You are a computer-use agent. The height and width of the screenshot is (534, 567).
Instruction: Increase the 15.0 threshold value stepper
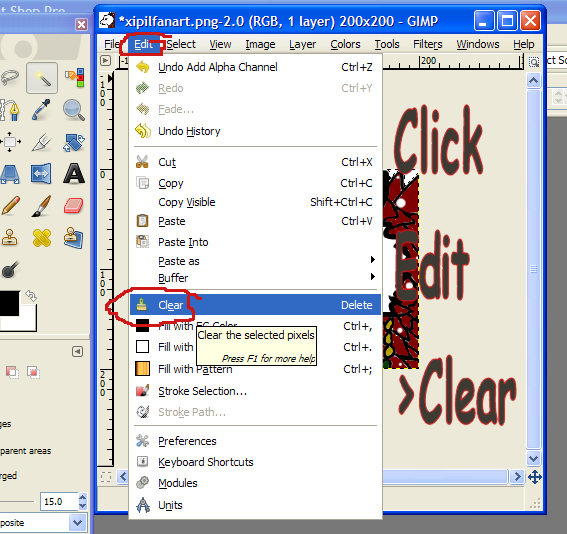(x=83, y=497)
